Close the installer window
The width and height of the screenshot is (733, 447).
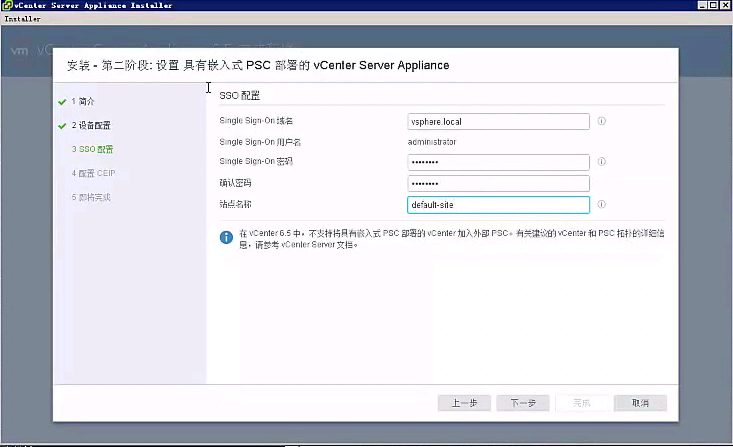point(725,5)
